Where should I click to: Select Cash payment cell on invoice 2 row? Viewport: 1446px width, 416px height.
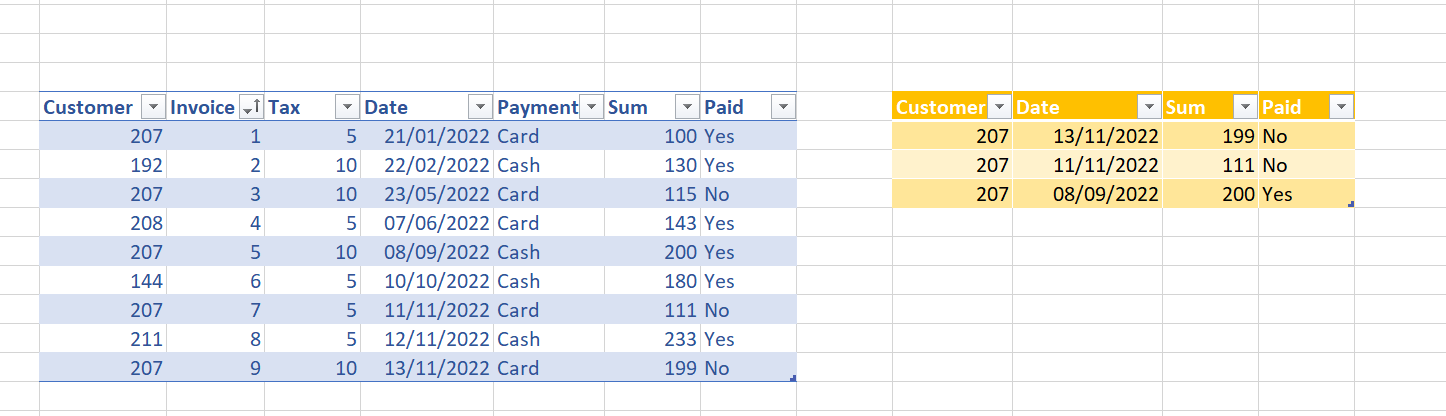point(550,165)
